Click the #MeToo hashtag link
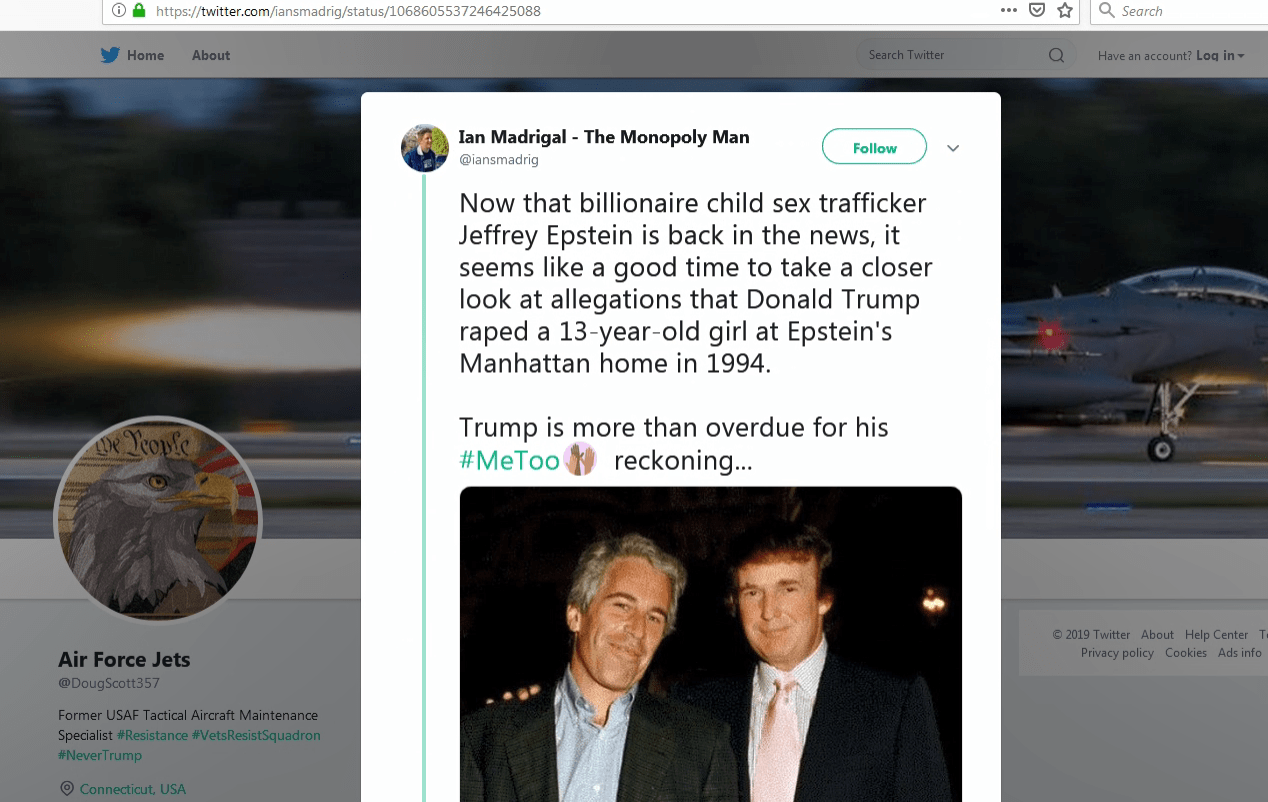The width and height of the screenshot is (1268, 802). pyautogui.click(x=509, y=461)
